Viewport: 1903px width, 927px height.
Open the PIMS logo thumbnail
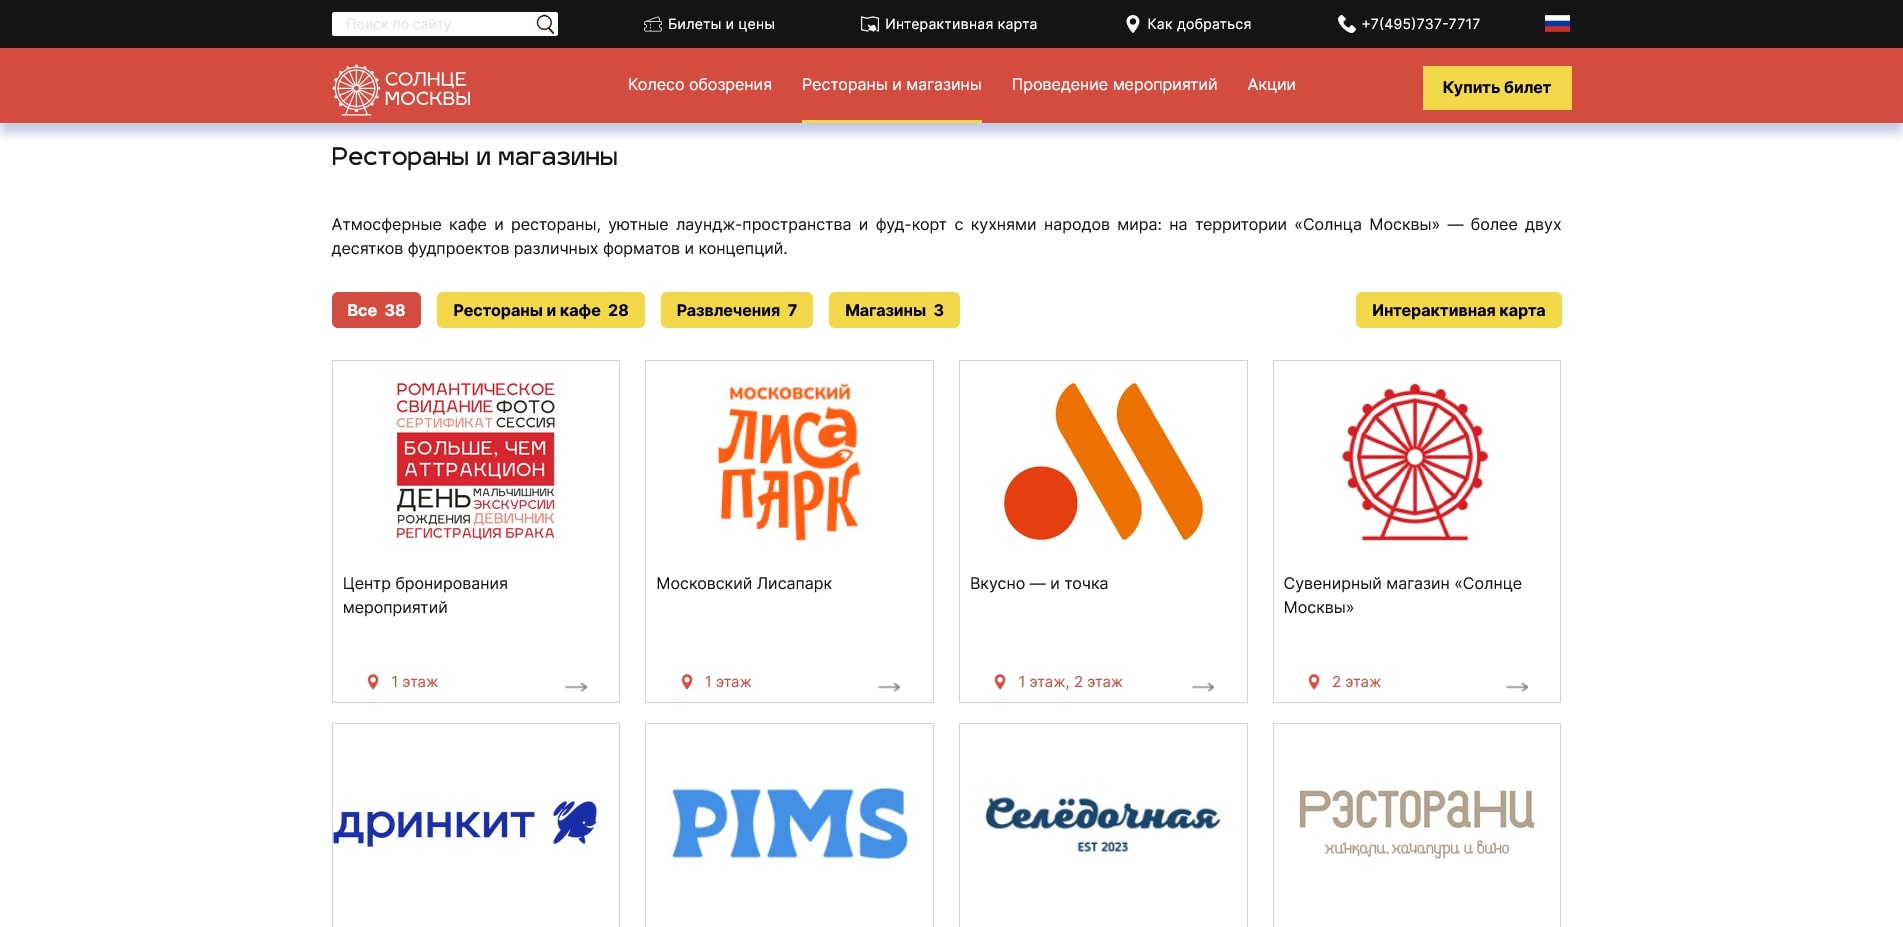789,823
